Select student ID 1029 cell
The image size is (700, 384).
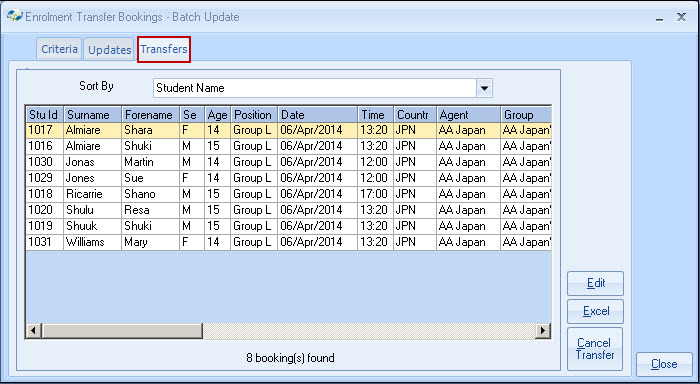click(45, 178)
